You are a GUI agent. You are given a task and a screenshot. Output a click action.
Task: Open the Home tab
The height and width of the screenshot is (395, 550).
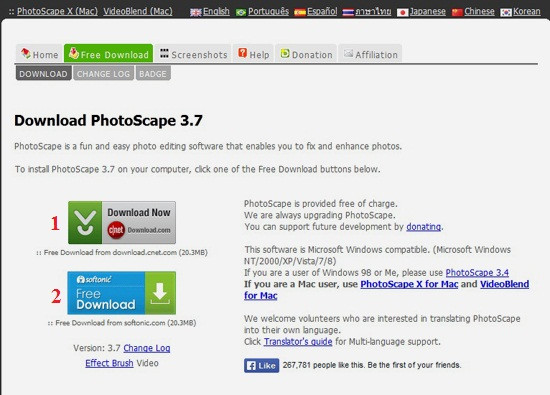pos(39,54)
